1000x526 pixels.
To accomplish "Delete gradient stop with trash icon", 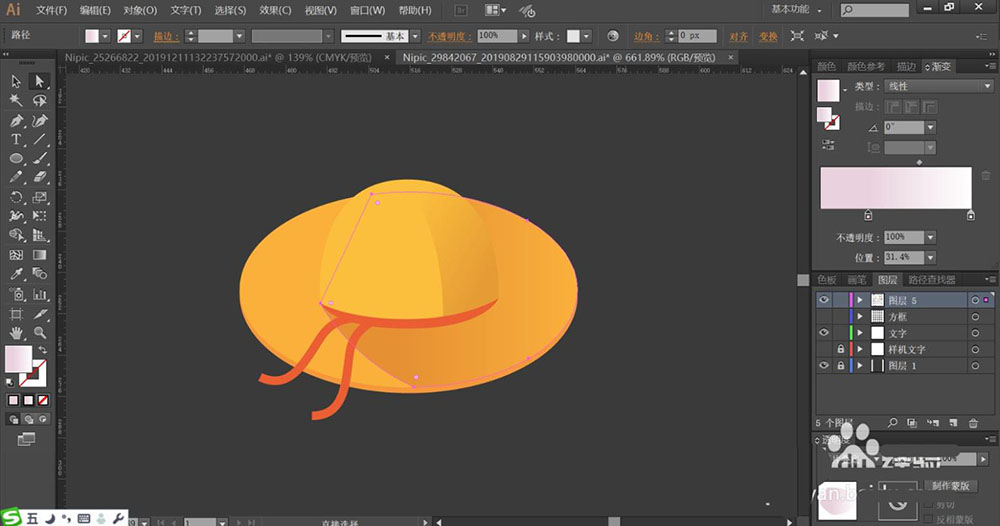I will [x=985, y=176].
